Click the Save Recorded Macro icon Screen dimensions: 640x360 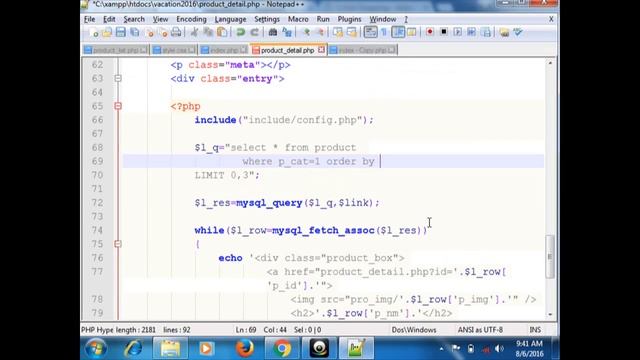(486, 32)
